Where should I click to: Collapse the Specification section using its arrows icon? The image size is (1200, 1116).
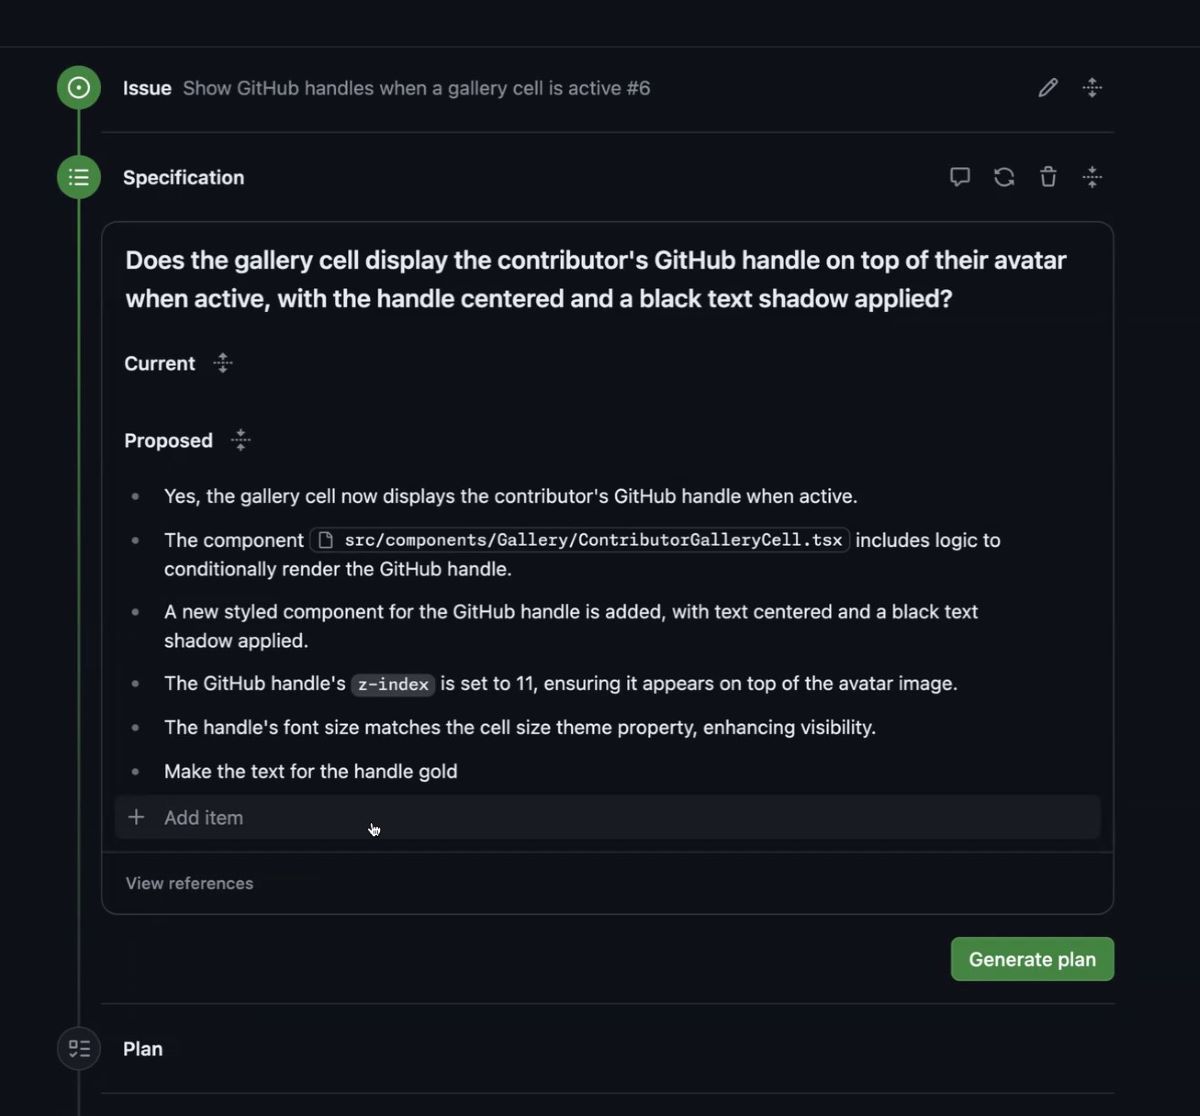1092,177
